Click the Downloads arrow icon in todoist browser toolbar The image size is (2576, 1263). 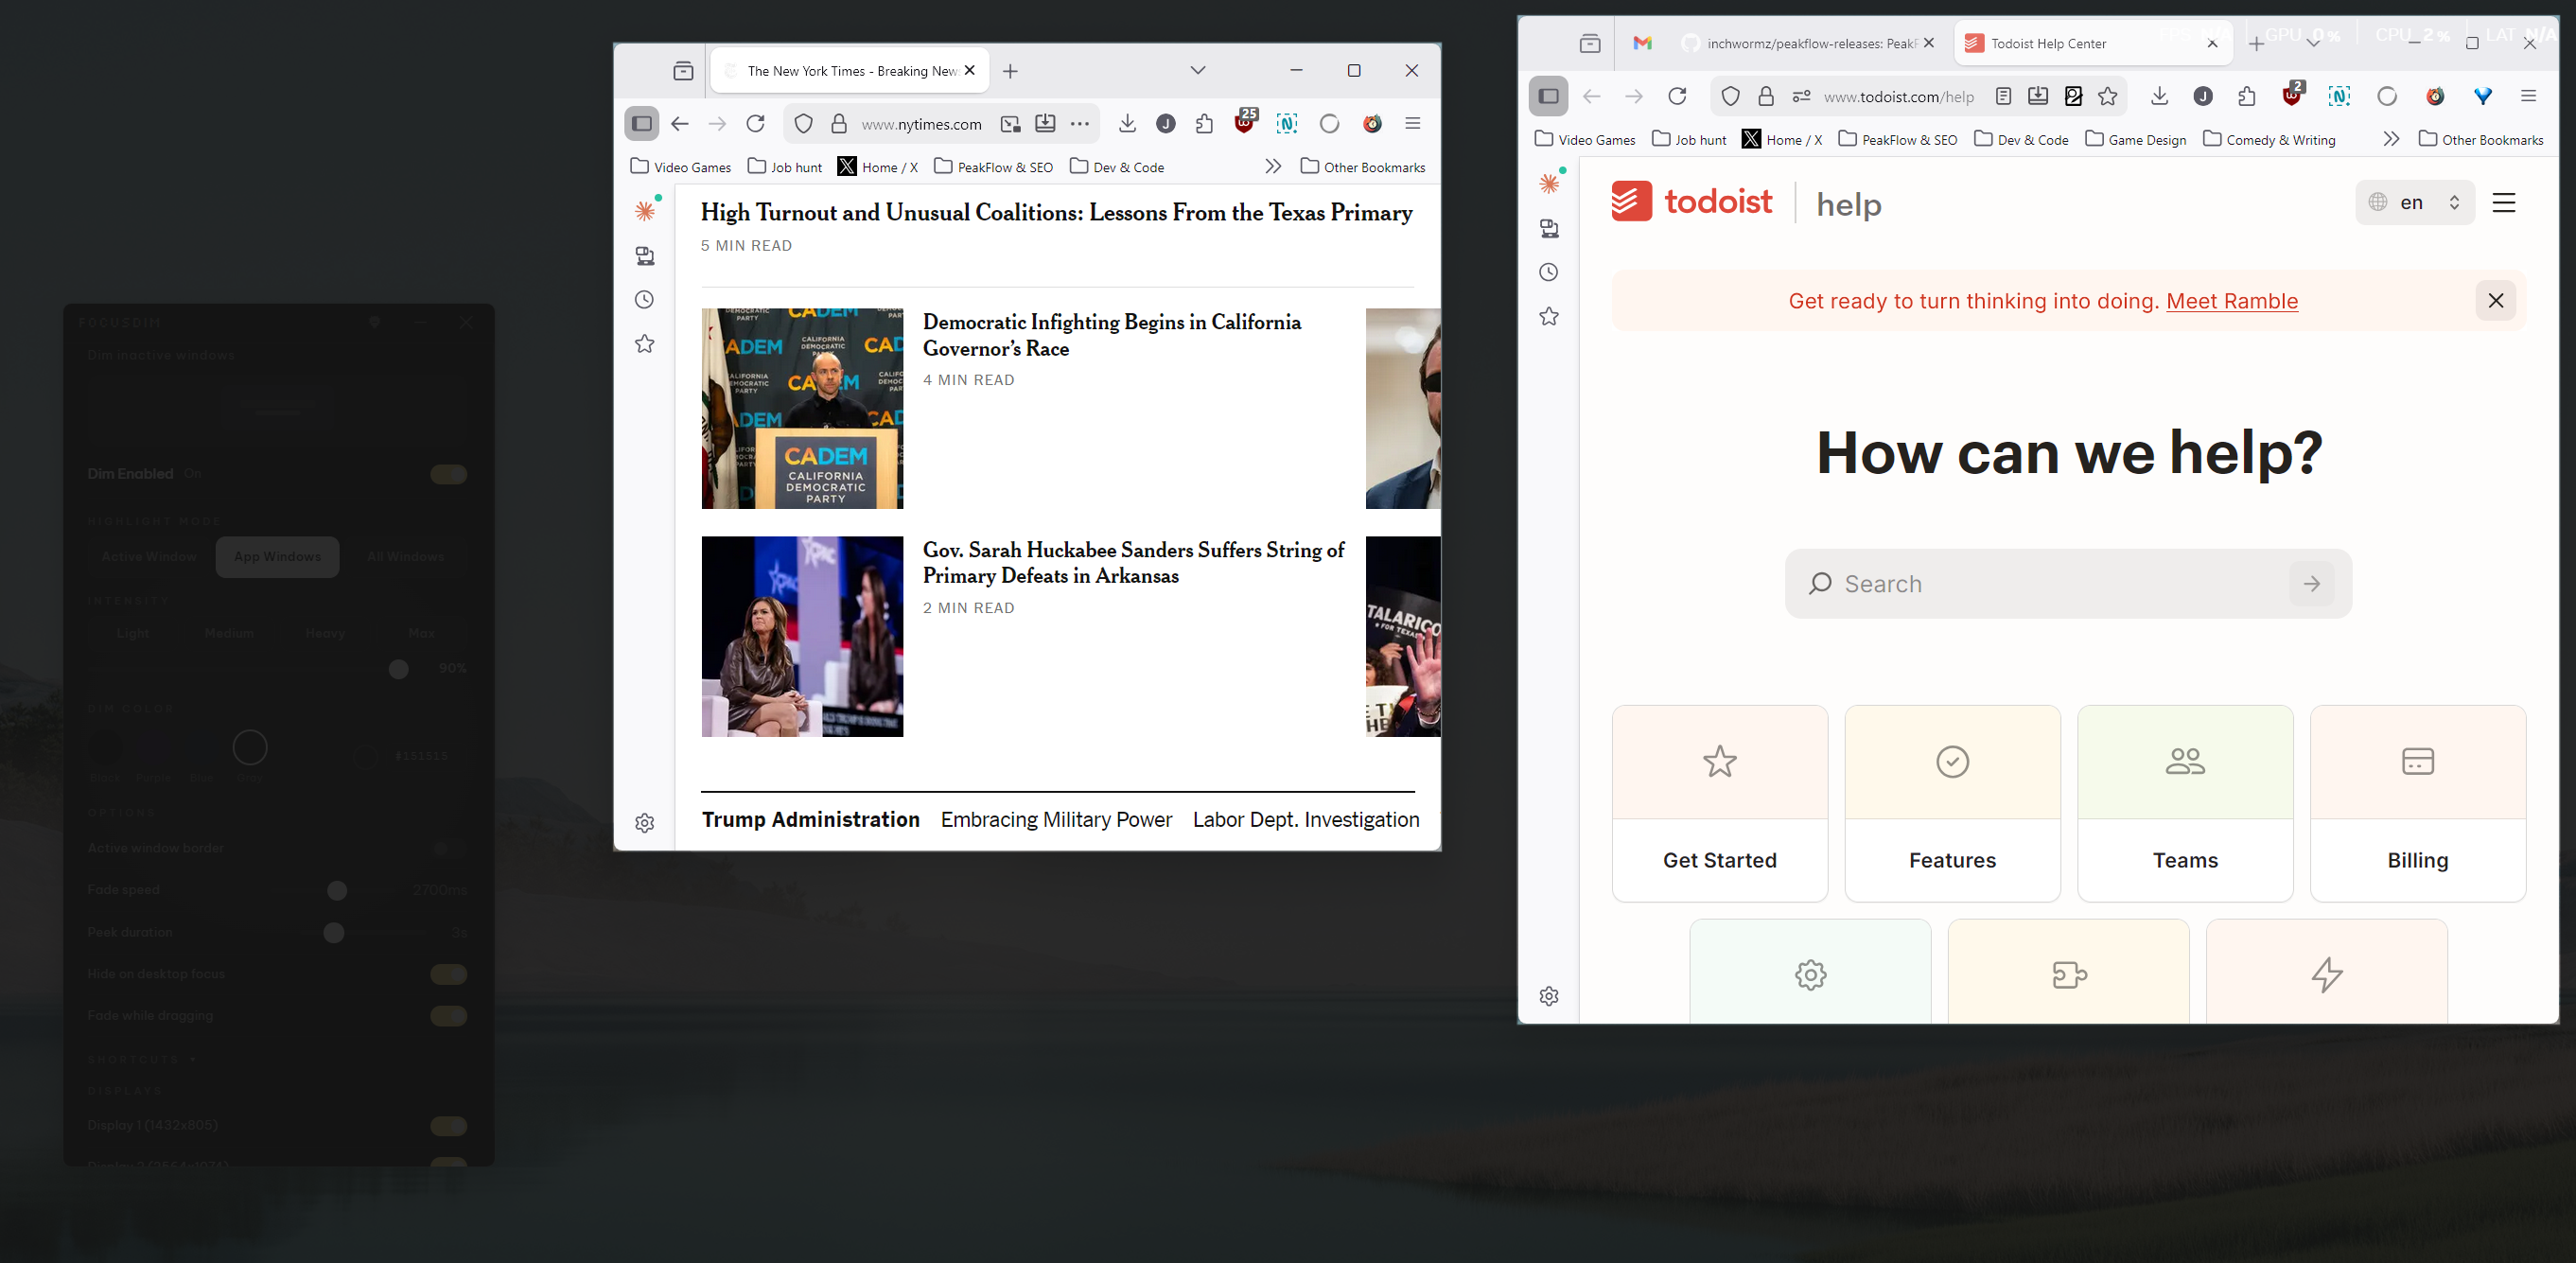(x=2159, y=96)
